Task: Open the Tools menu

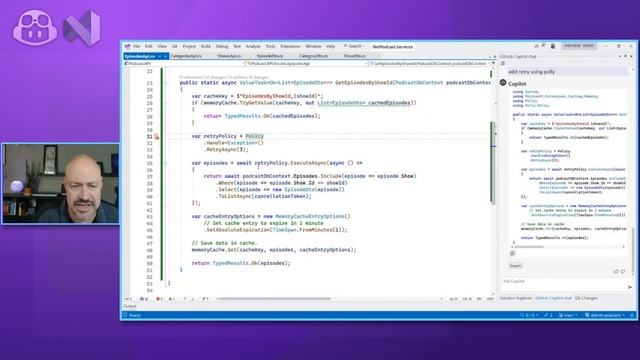Action: (270, 47)
